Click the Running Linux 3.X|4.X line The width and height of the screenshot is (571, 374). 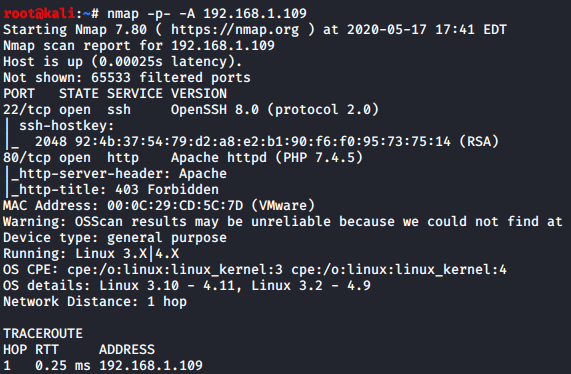[x=91, y=253]
